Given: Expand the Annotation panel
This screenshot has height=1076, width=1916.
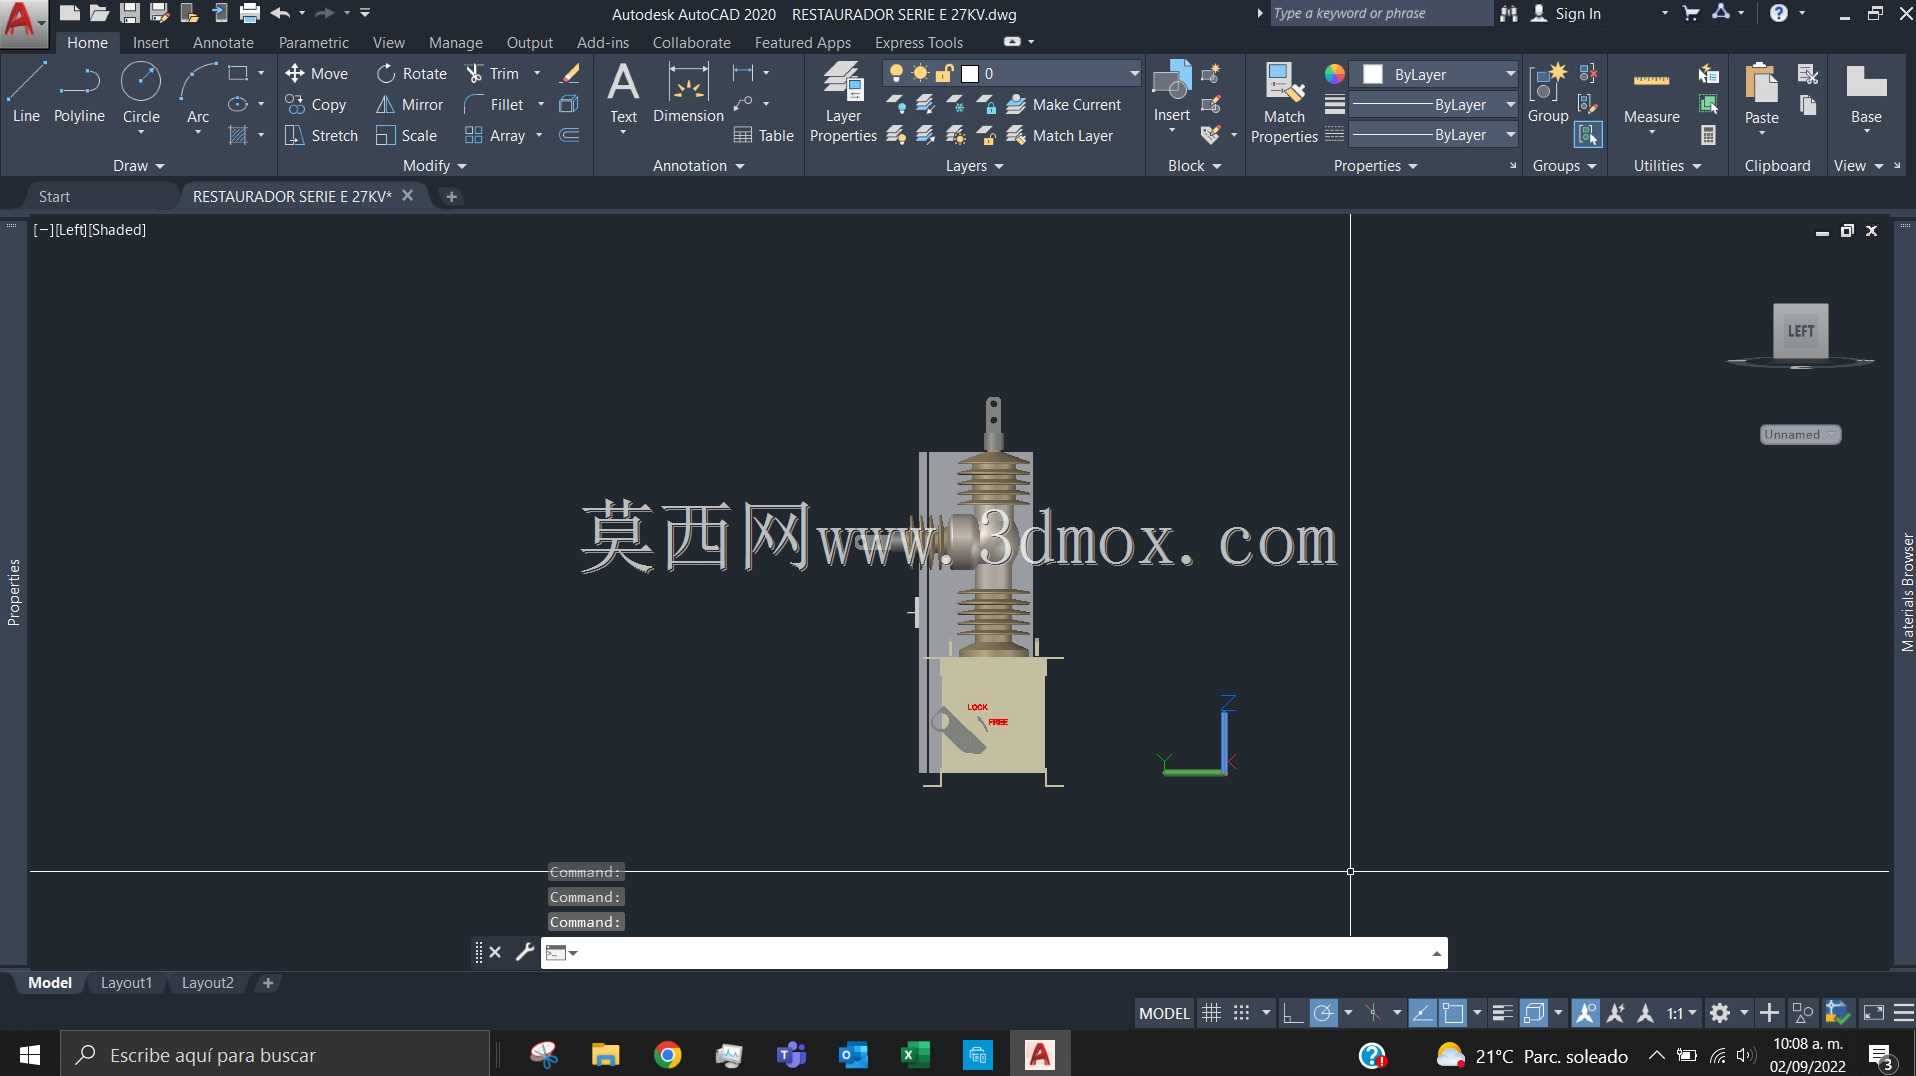Looking at the screenshot, I should click(698, 165).
